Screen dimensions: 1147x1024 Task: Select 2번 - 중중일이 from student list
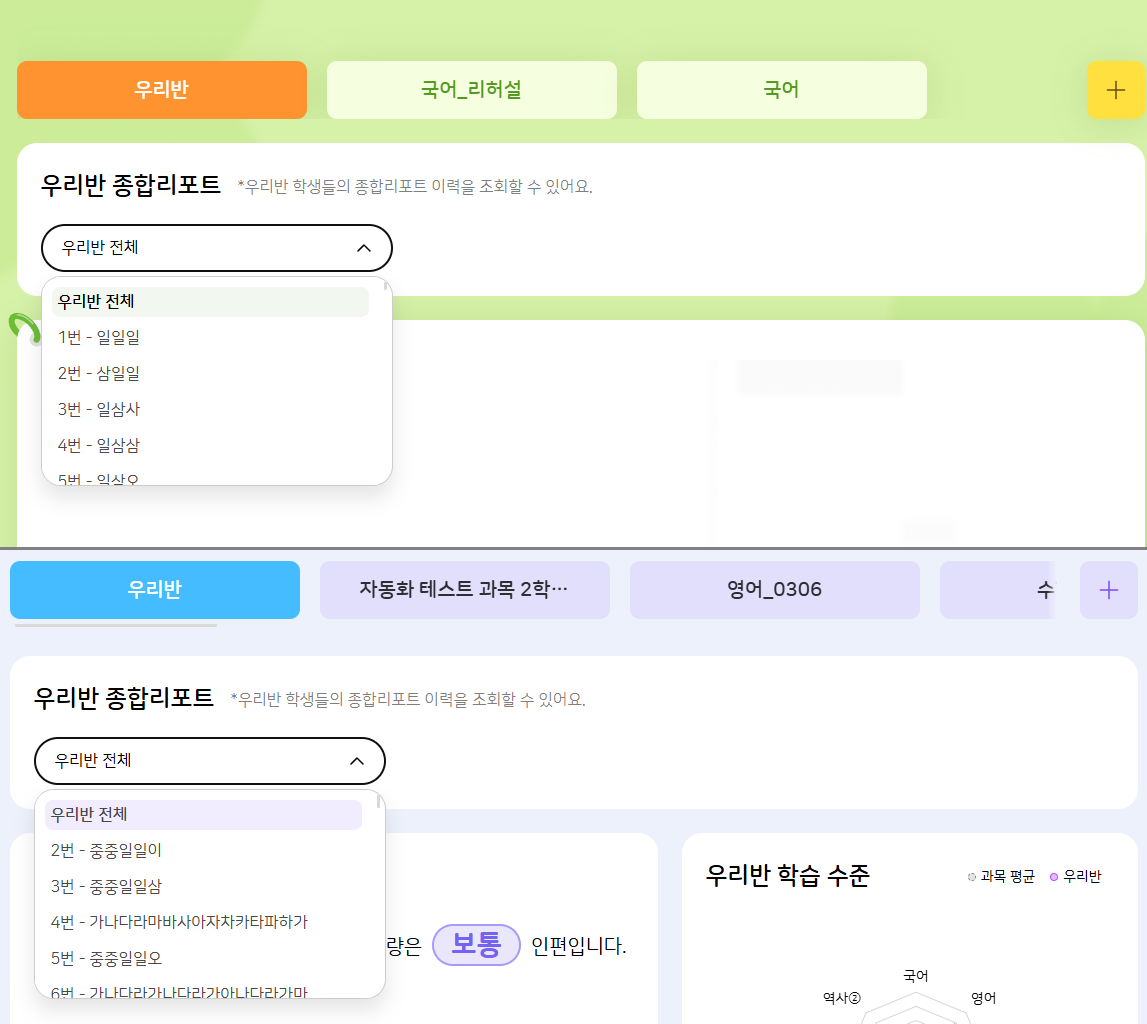(106, 851)
